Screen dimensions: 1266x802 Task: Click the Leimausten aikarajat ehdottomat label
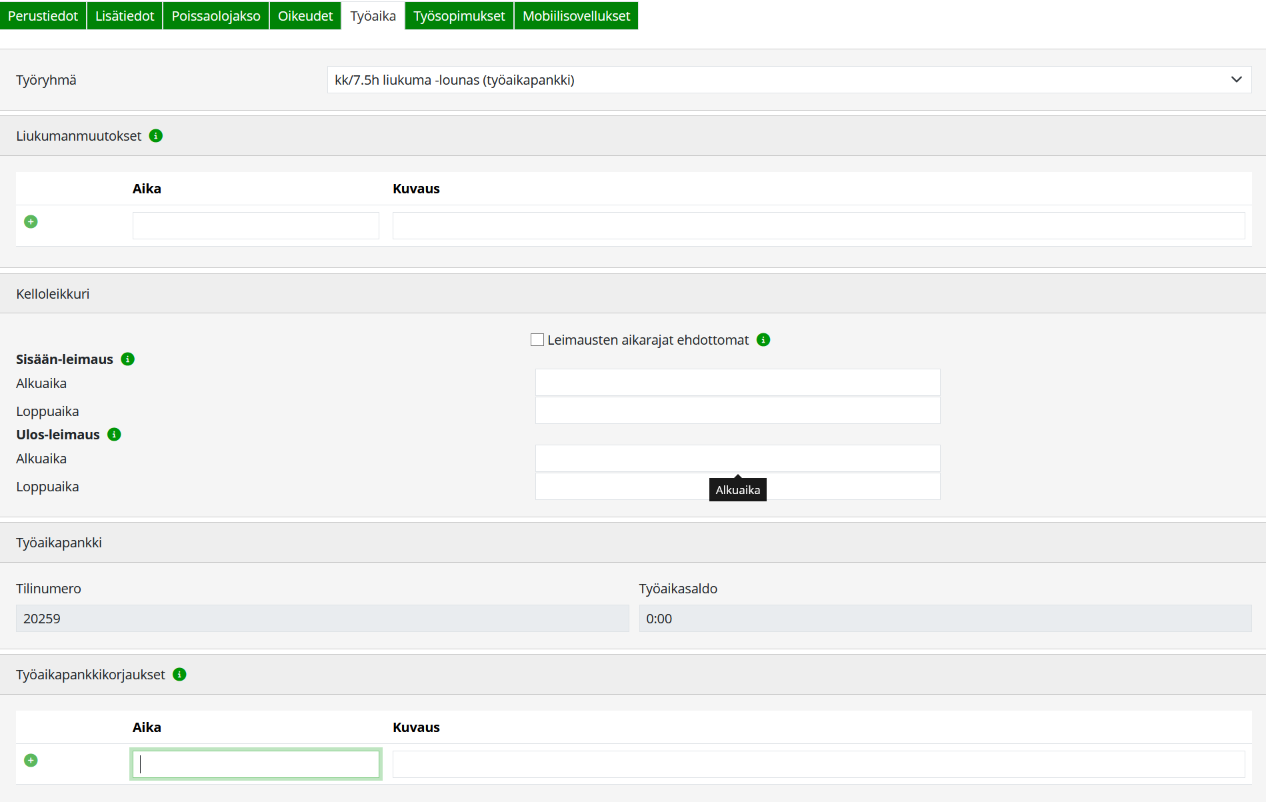pyautogui.click(x=648, y=340)
